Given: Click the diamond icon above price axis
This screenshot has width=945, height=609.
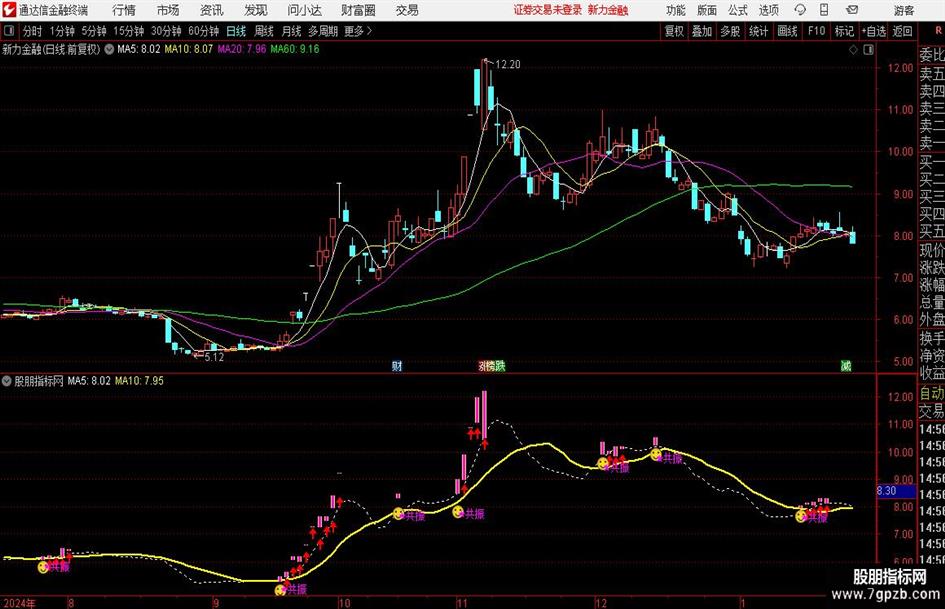Looking at the screenshot, I should tap(853, 49).
